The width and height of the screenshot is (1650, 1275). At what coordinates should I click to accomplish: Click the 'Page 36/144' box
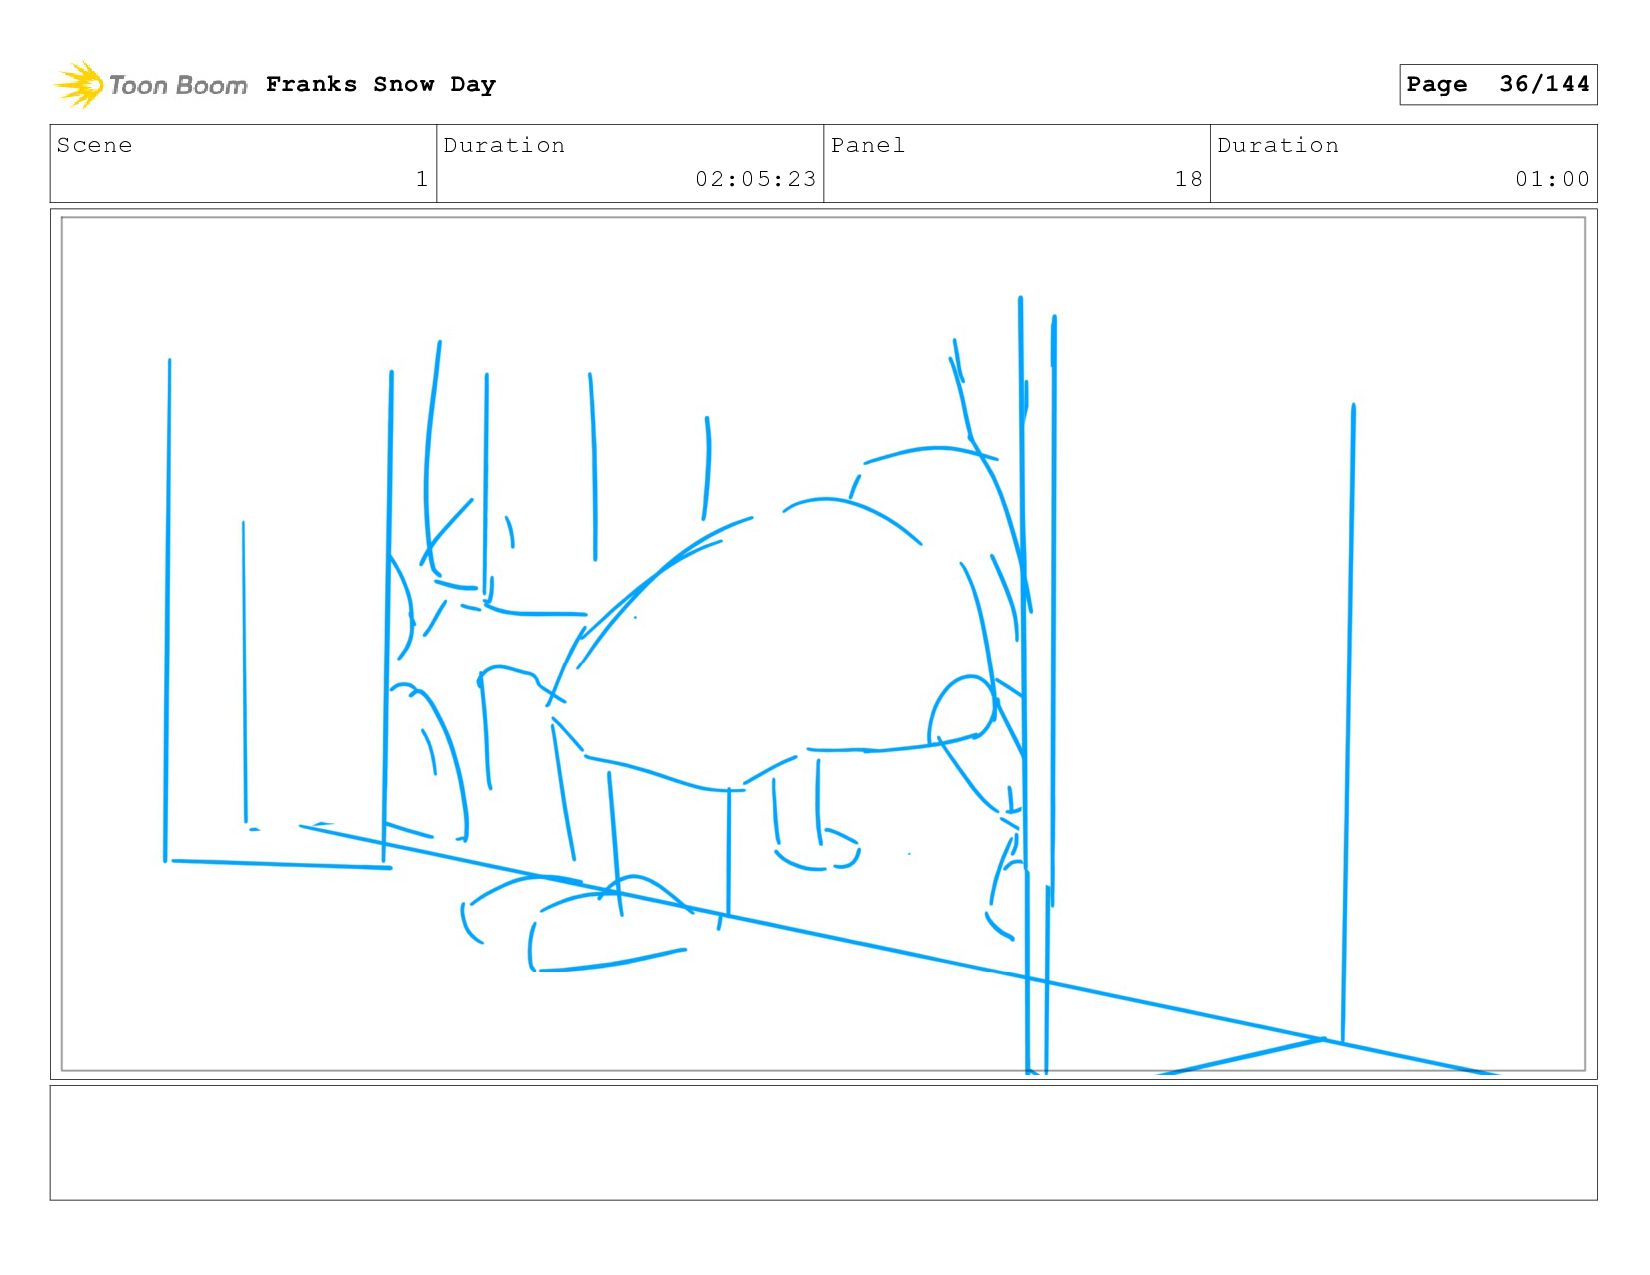[x=1498, y=84]
